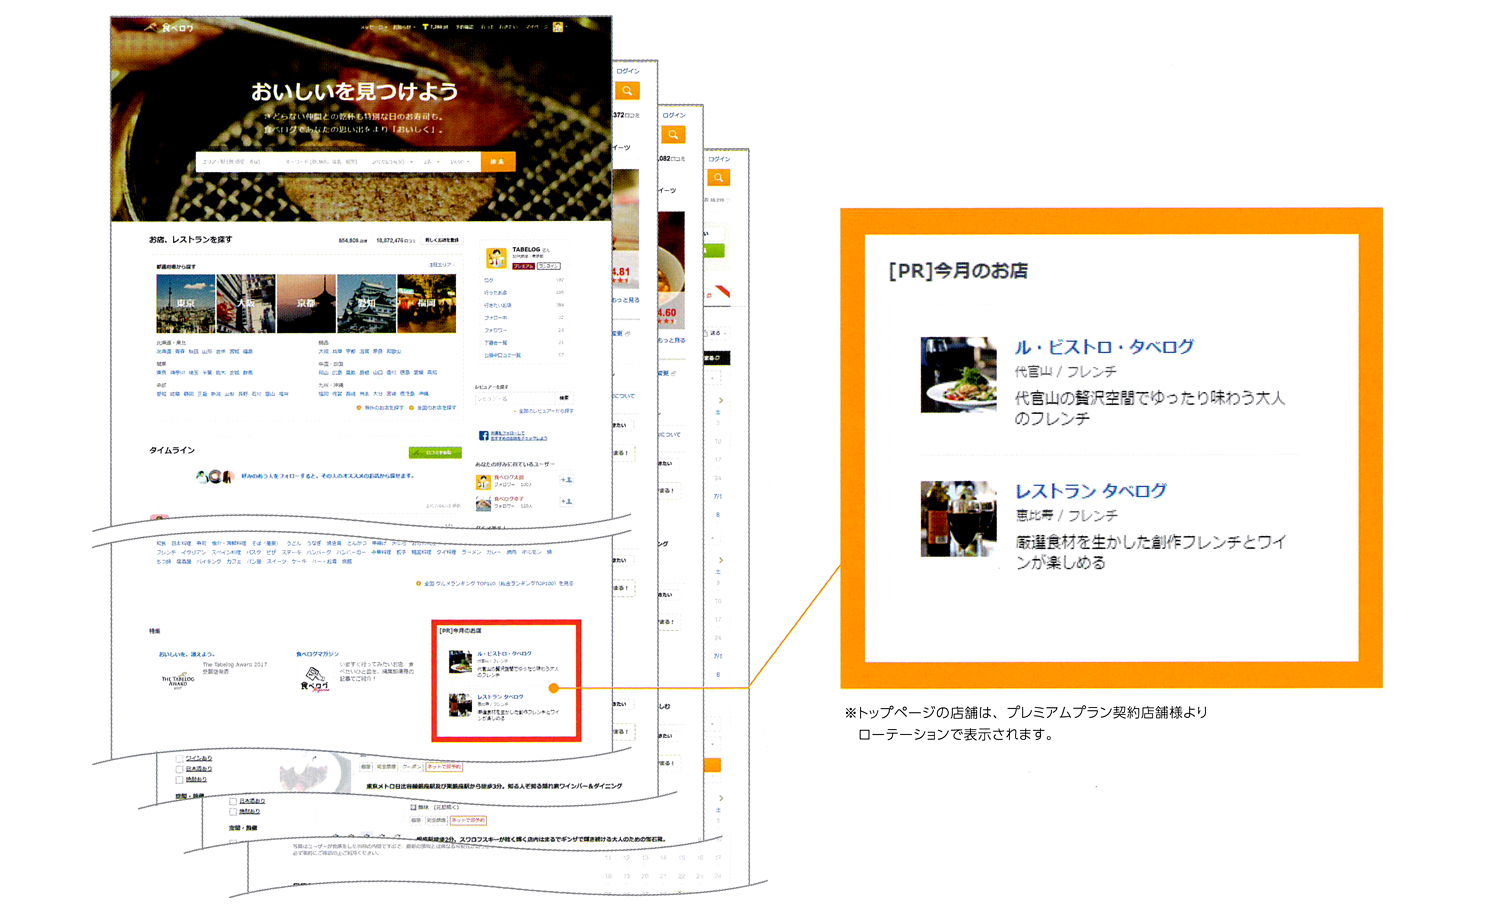Click ログイン on the third page
Image resolution: width=1506 pixels, height=918 pixels.
tap(673, 115)
